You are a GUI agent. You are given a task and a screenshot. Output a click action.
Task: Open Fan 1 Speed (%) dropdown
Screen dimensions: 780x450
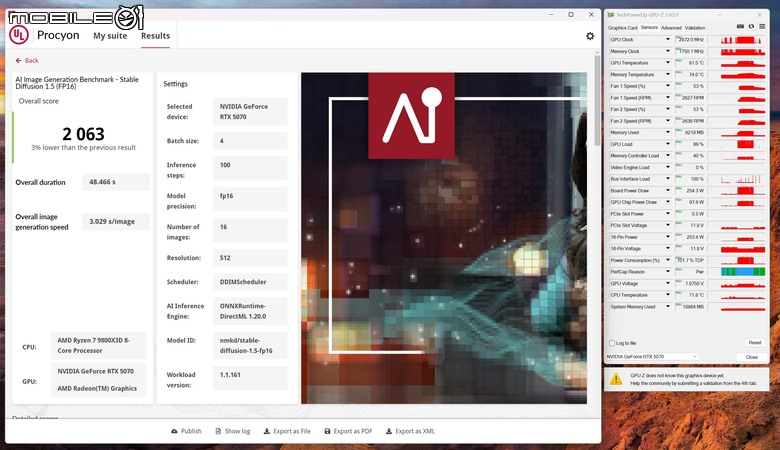pyautogui.click(x=668, y=86)
